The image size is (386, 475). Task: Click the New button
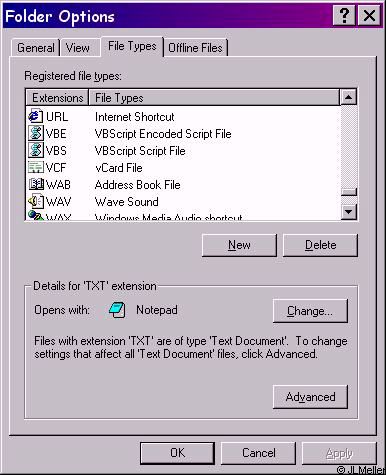239,245
